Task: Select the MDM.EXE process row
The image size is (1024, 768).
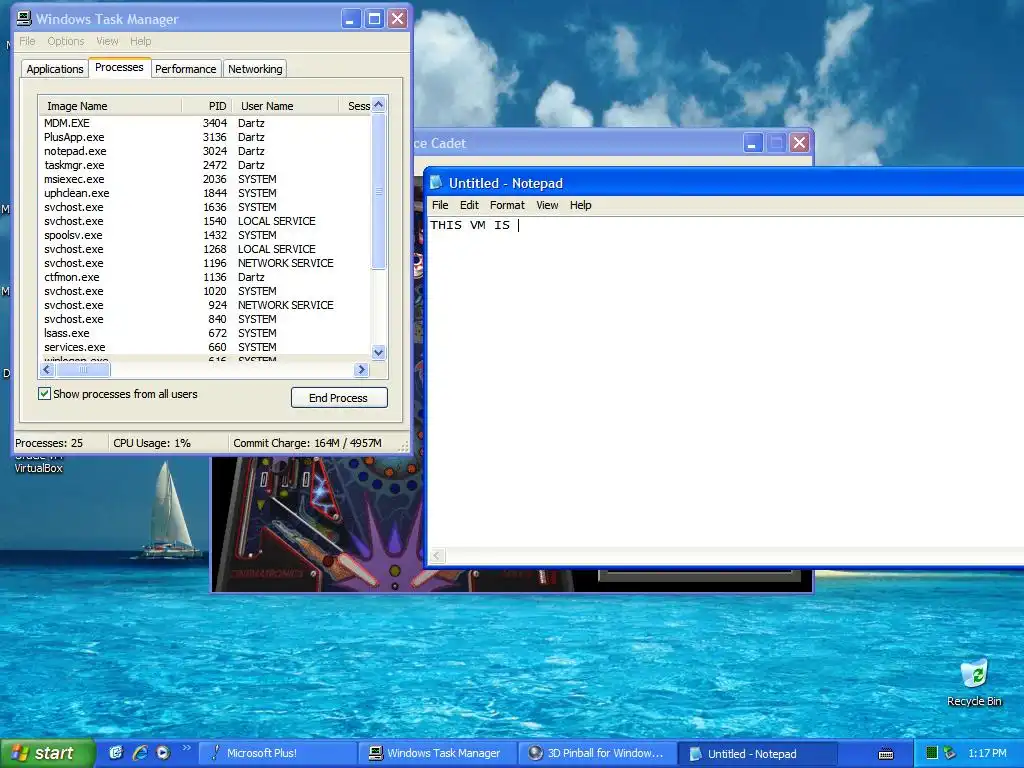Action: point(204,123)
